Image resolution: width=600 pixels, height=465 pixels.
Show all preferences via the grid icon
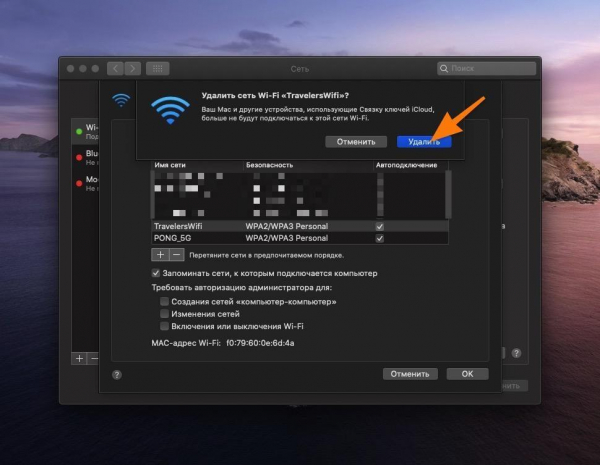point(158,69)
